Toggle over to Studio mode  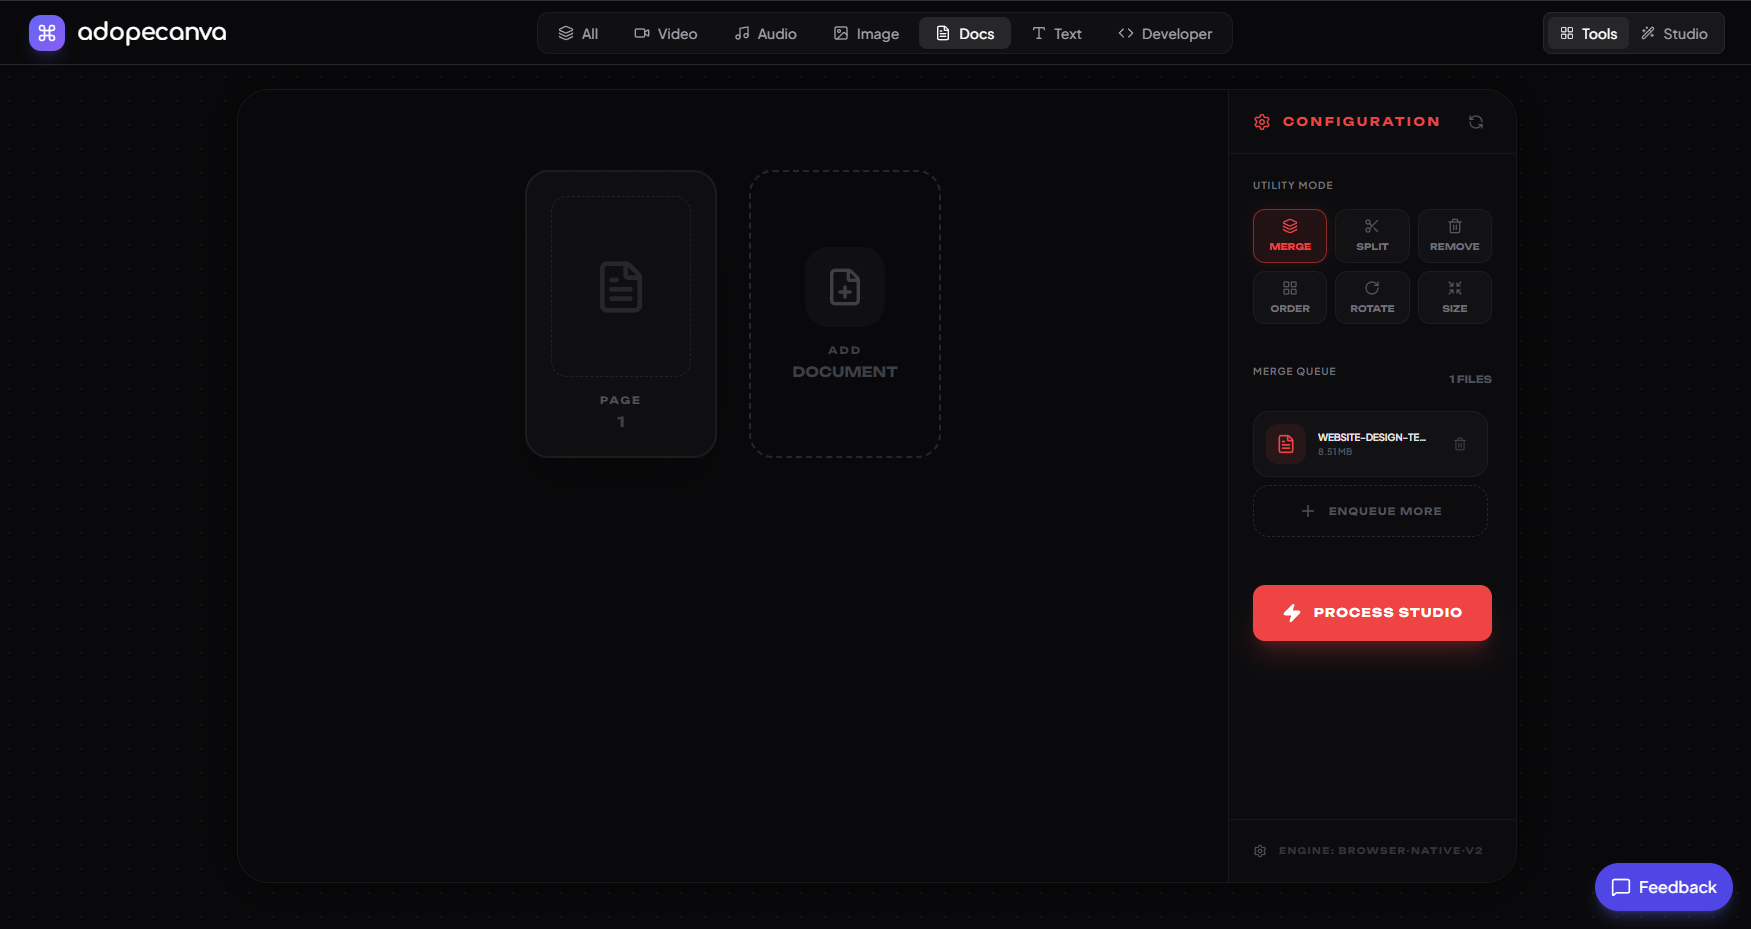(x=1675, y=33)
